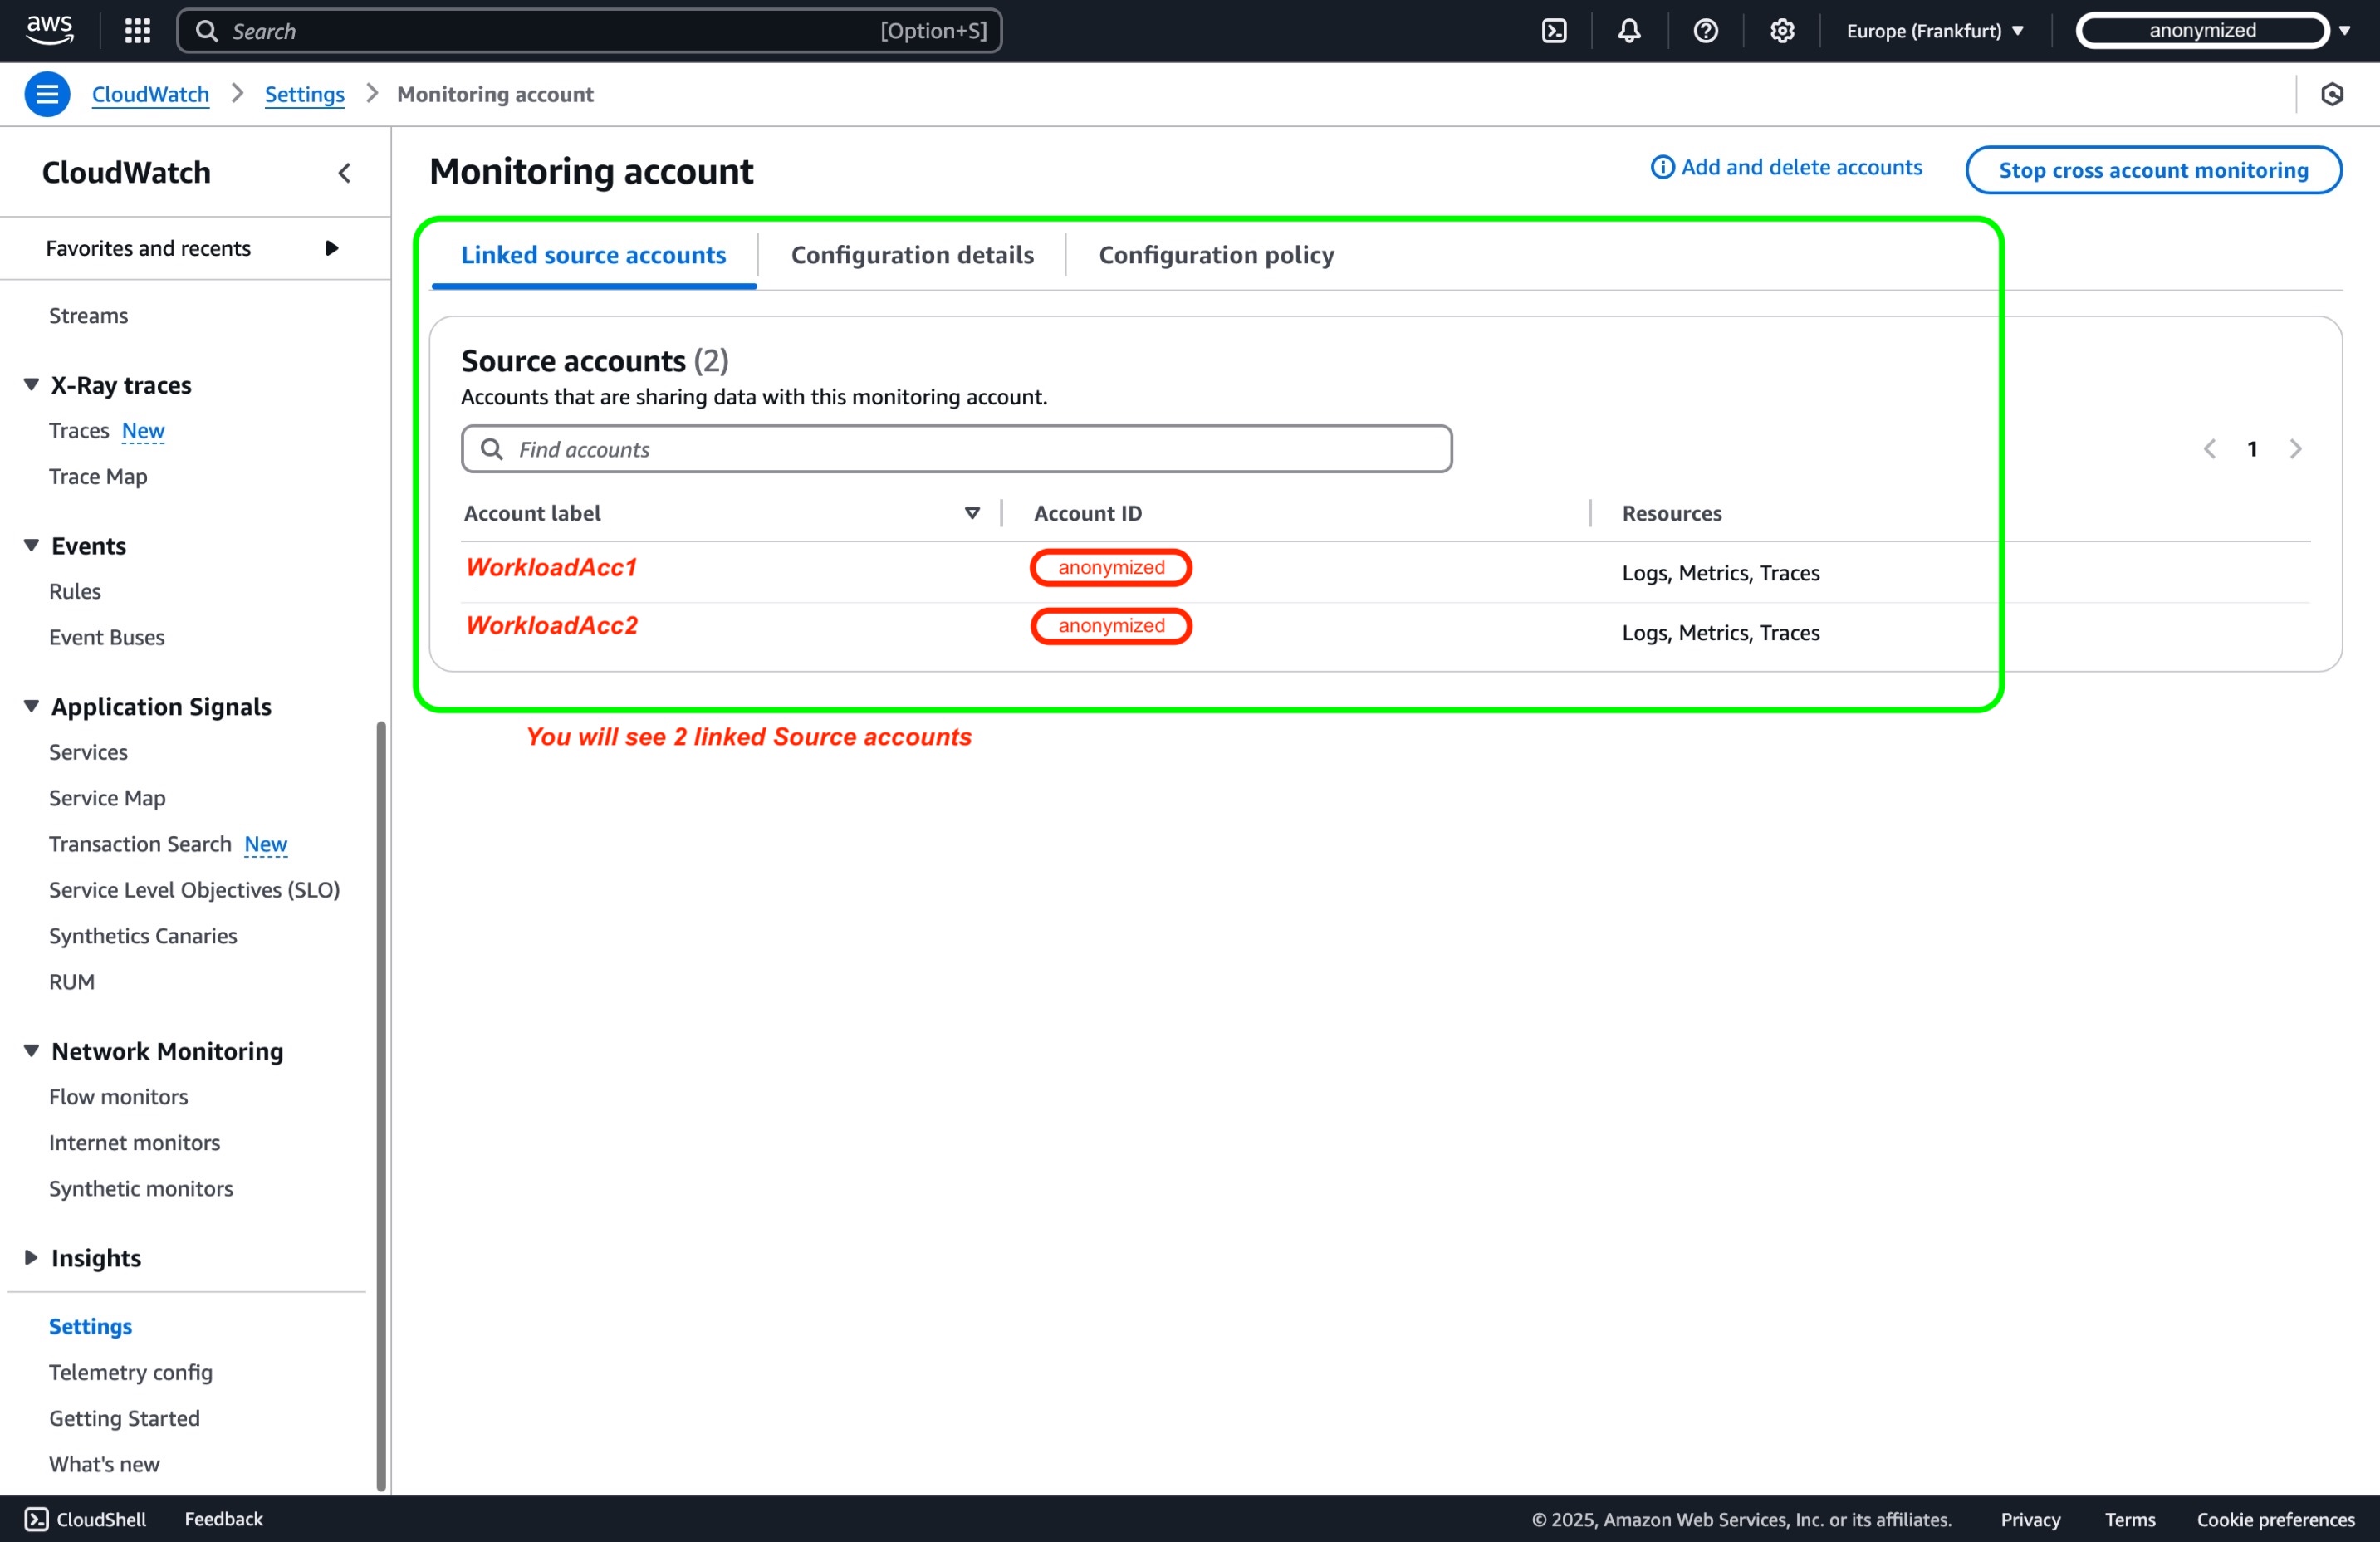Open Services under Application Signals
The height and width of the screenshot is (1542, 2380).
(88, 752)
